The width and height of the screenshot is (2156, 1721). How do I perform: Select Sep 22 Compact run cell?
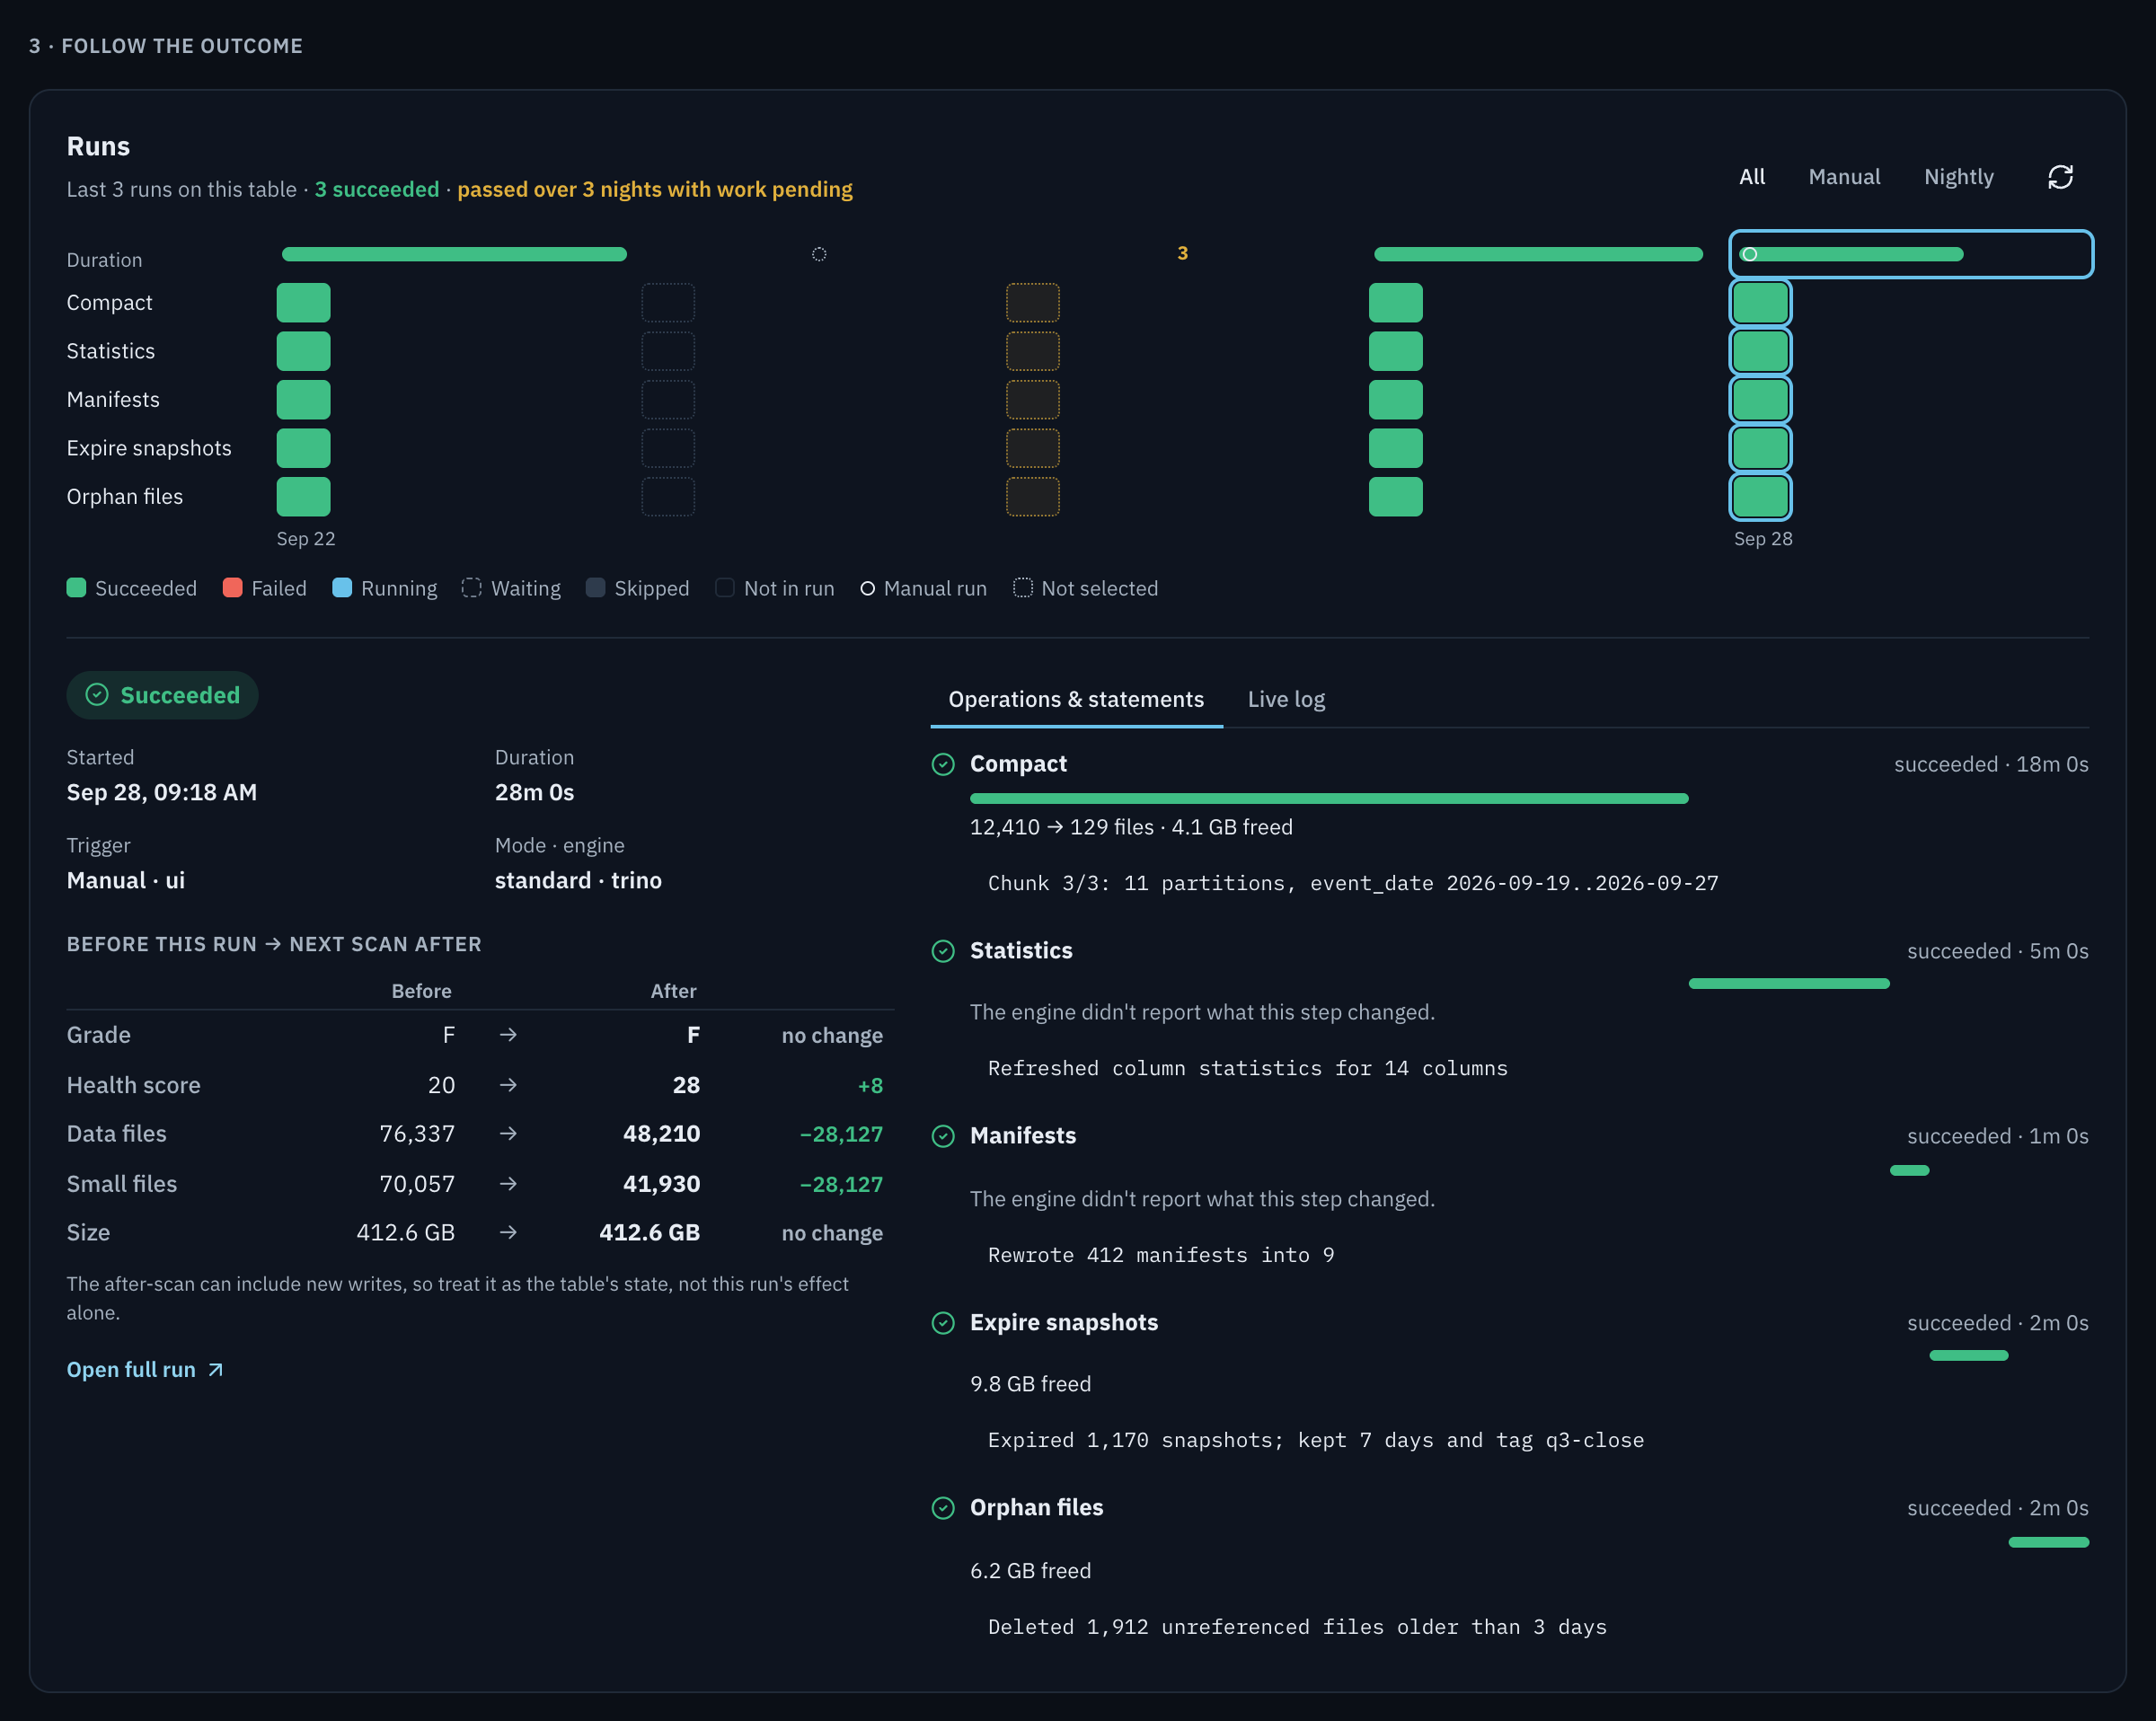pos(303,303)
